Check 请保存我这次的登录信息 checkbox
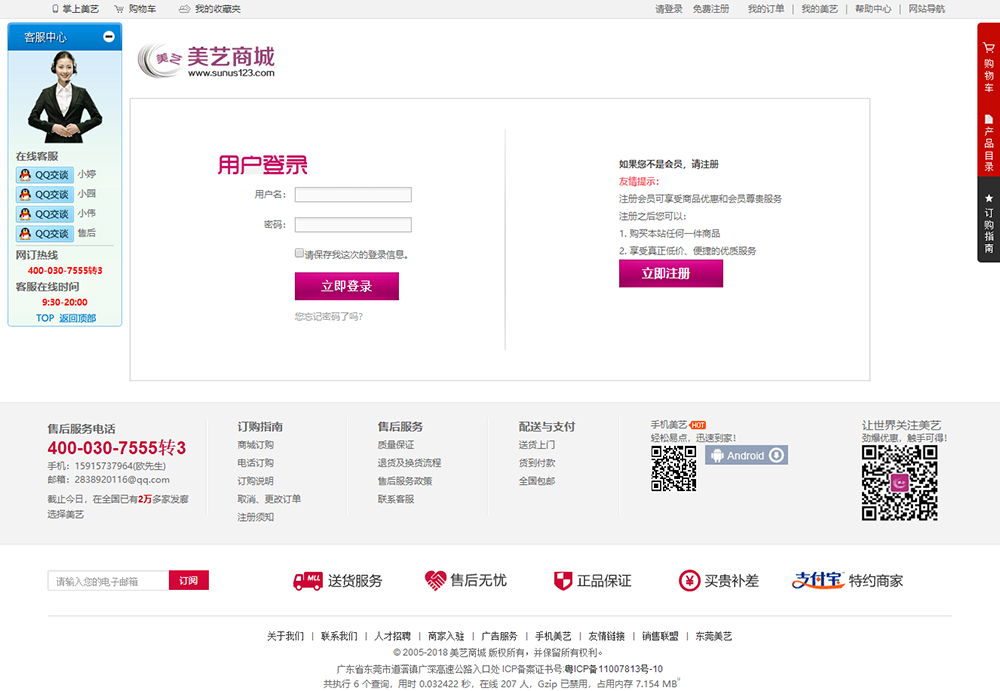Image resolution: width=1000 pixels, height=691 pixels. (x=299, y=253)
